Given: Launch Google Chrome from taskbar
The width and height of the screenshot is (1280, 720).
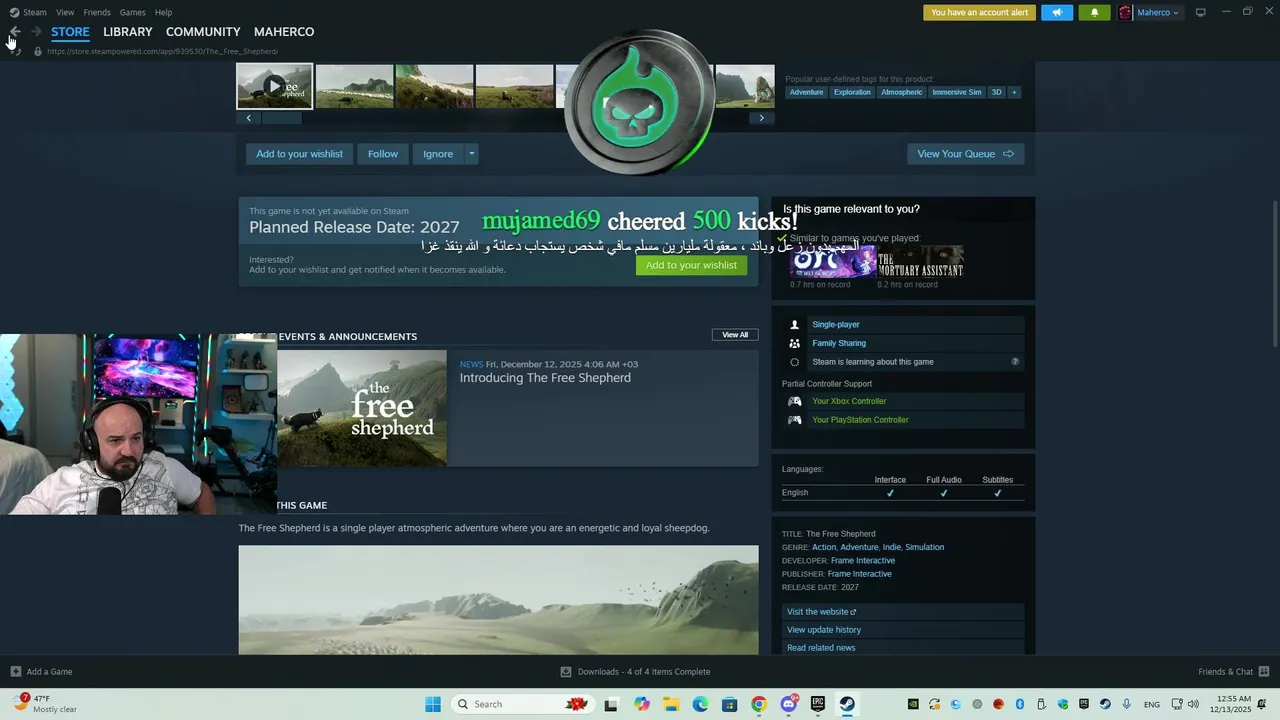Looking at the screenshot, I should 759,704.
